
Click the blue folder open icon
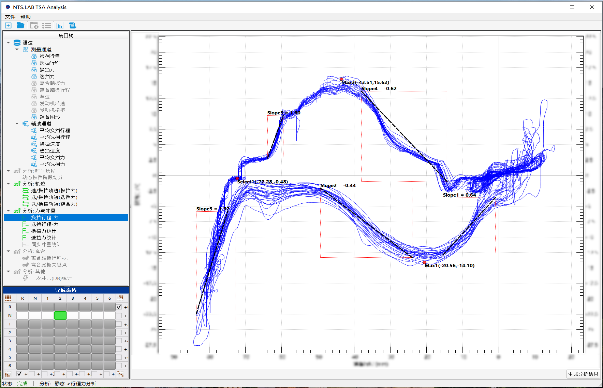pyautogui.click(x=20, y=25)
